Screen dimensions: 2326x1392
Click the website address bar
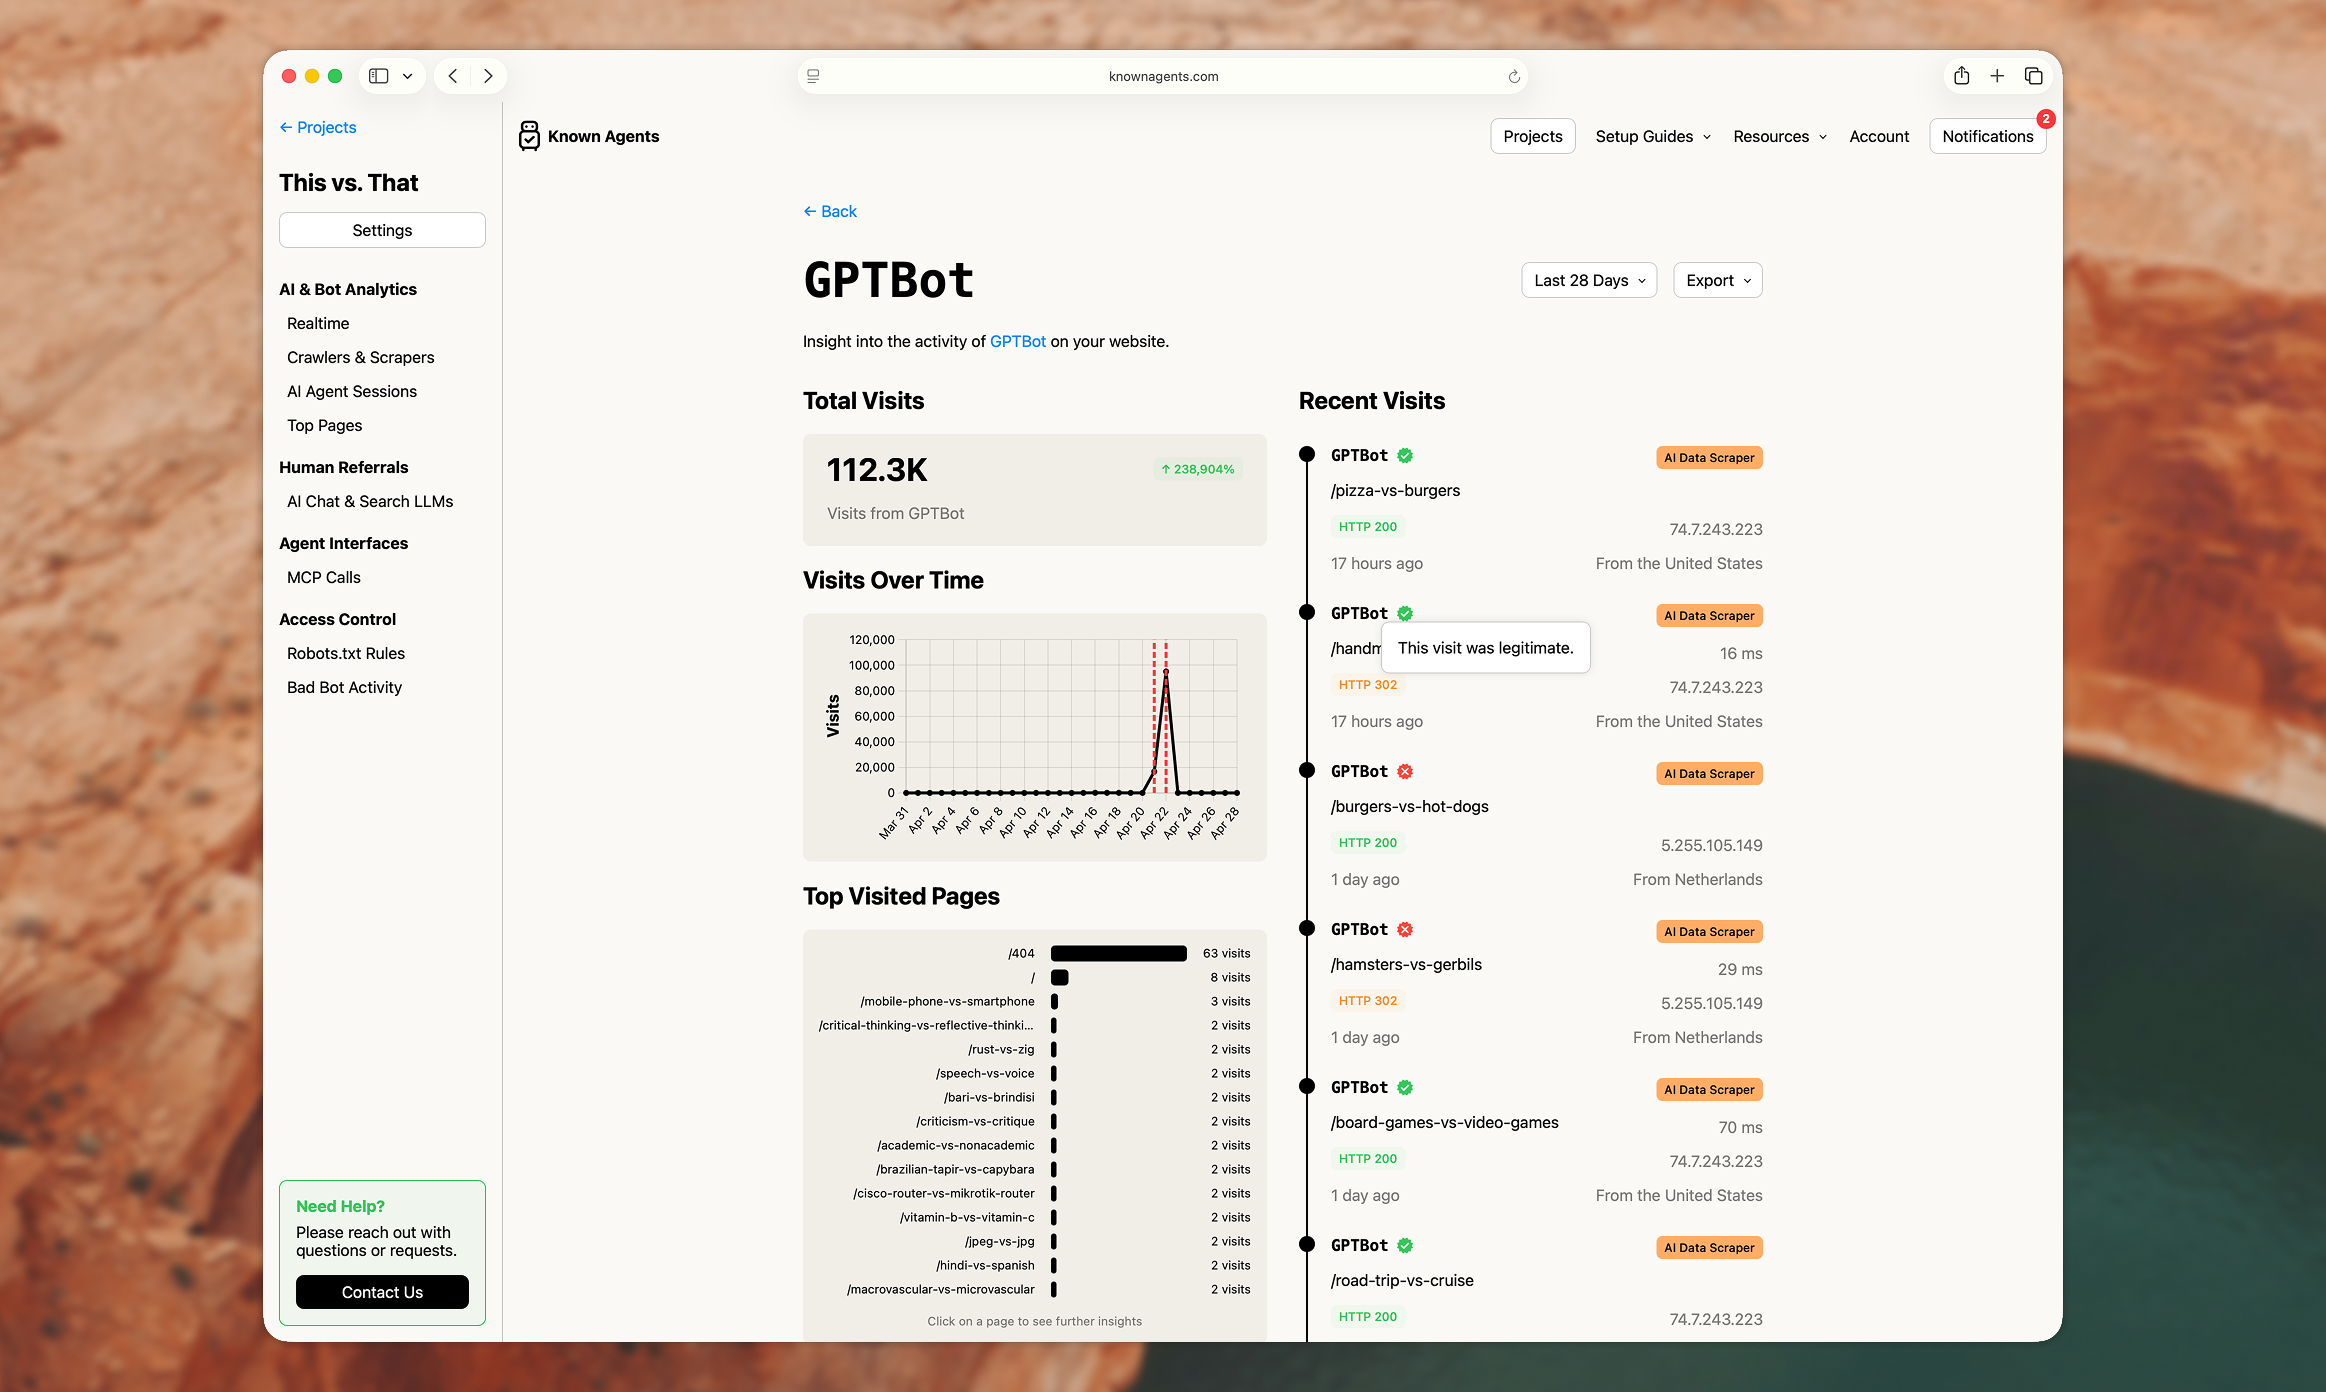point(1162,77)
